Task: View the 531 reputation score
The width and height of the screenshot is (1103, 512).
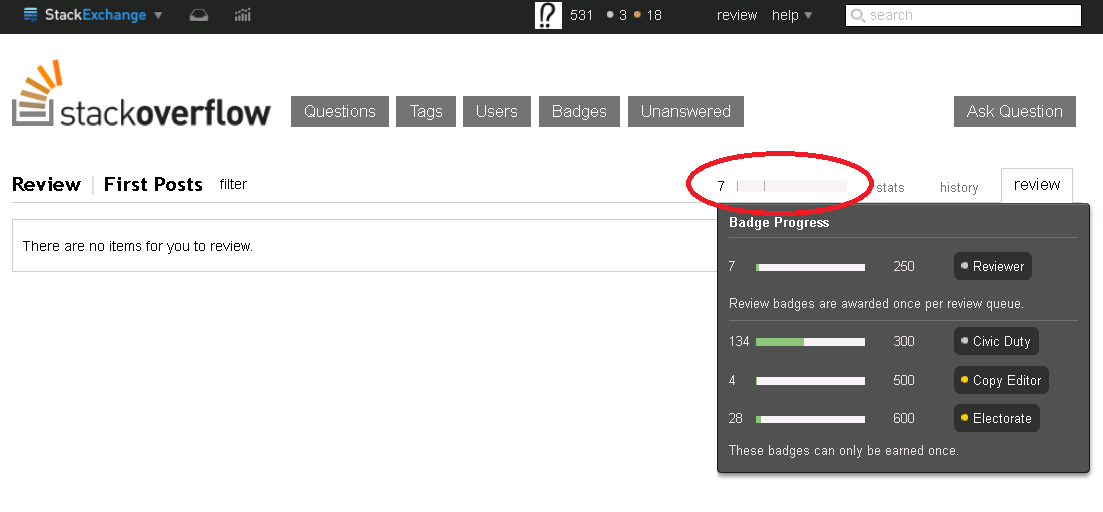Action: (x=581, y=15)
